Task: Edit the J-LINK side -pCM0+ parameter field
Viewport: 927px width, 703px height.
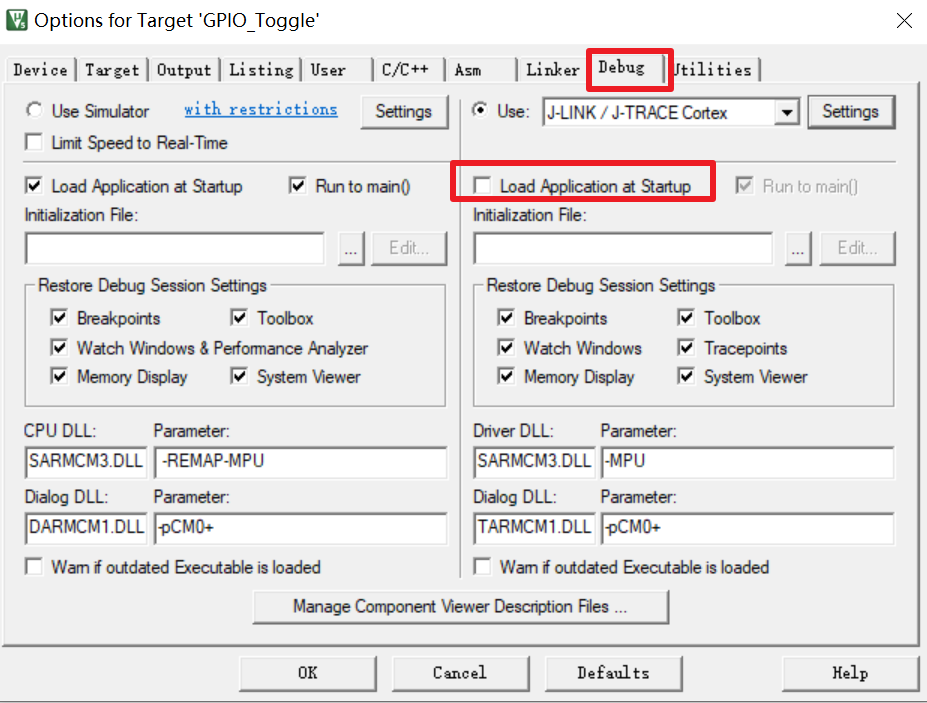Action: (748, 527)
